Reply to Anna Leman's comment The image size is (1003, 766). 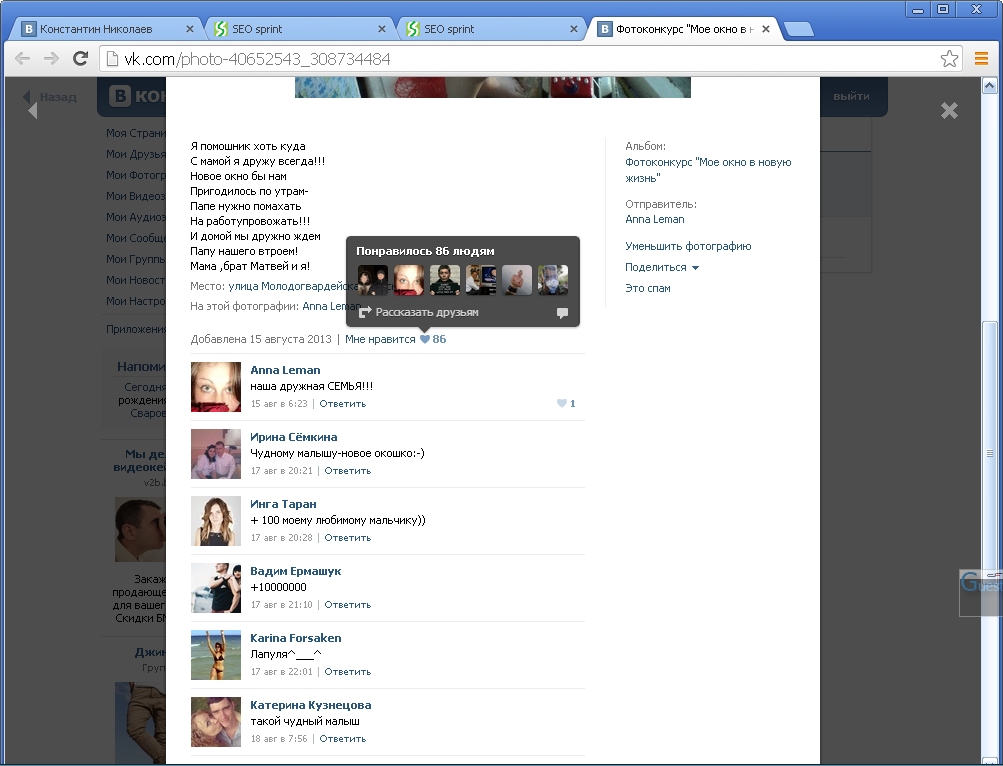pyautogui.click(x=343, y=404)
